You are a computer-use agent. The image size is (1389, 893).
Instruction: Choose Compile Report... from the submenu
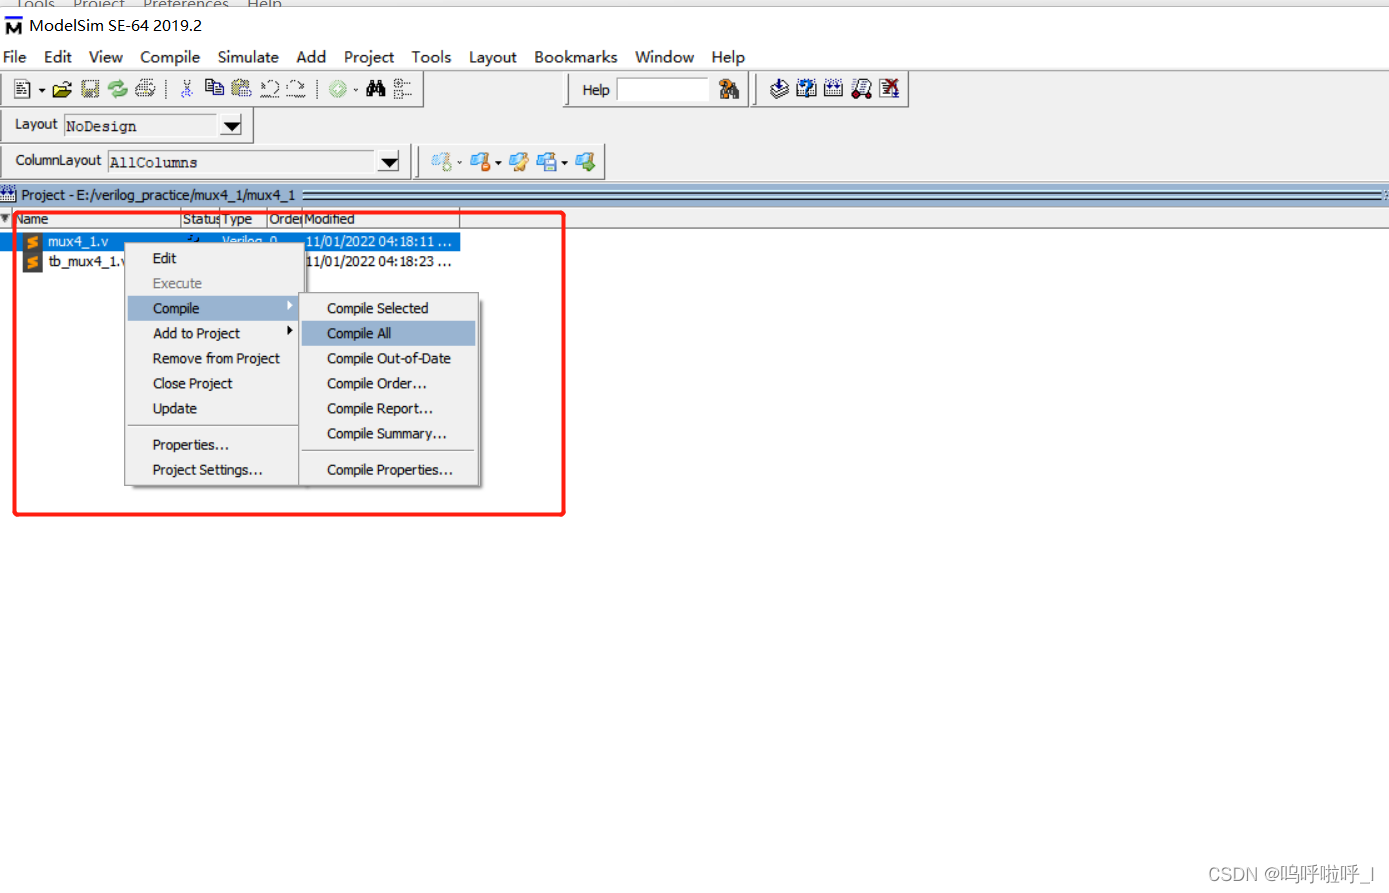pyautogui.click(x=388, y=408)
